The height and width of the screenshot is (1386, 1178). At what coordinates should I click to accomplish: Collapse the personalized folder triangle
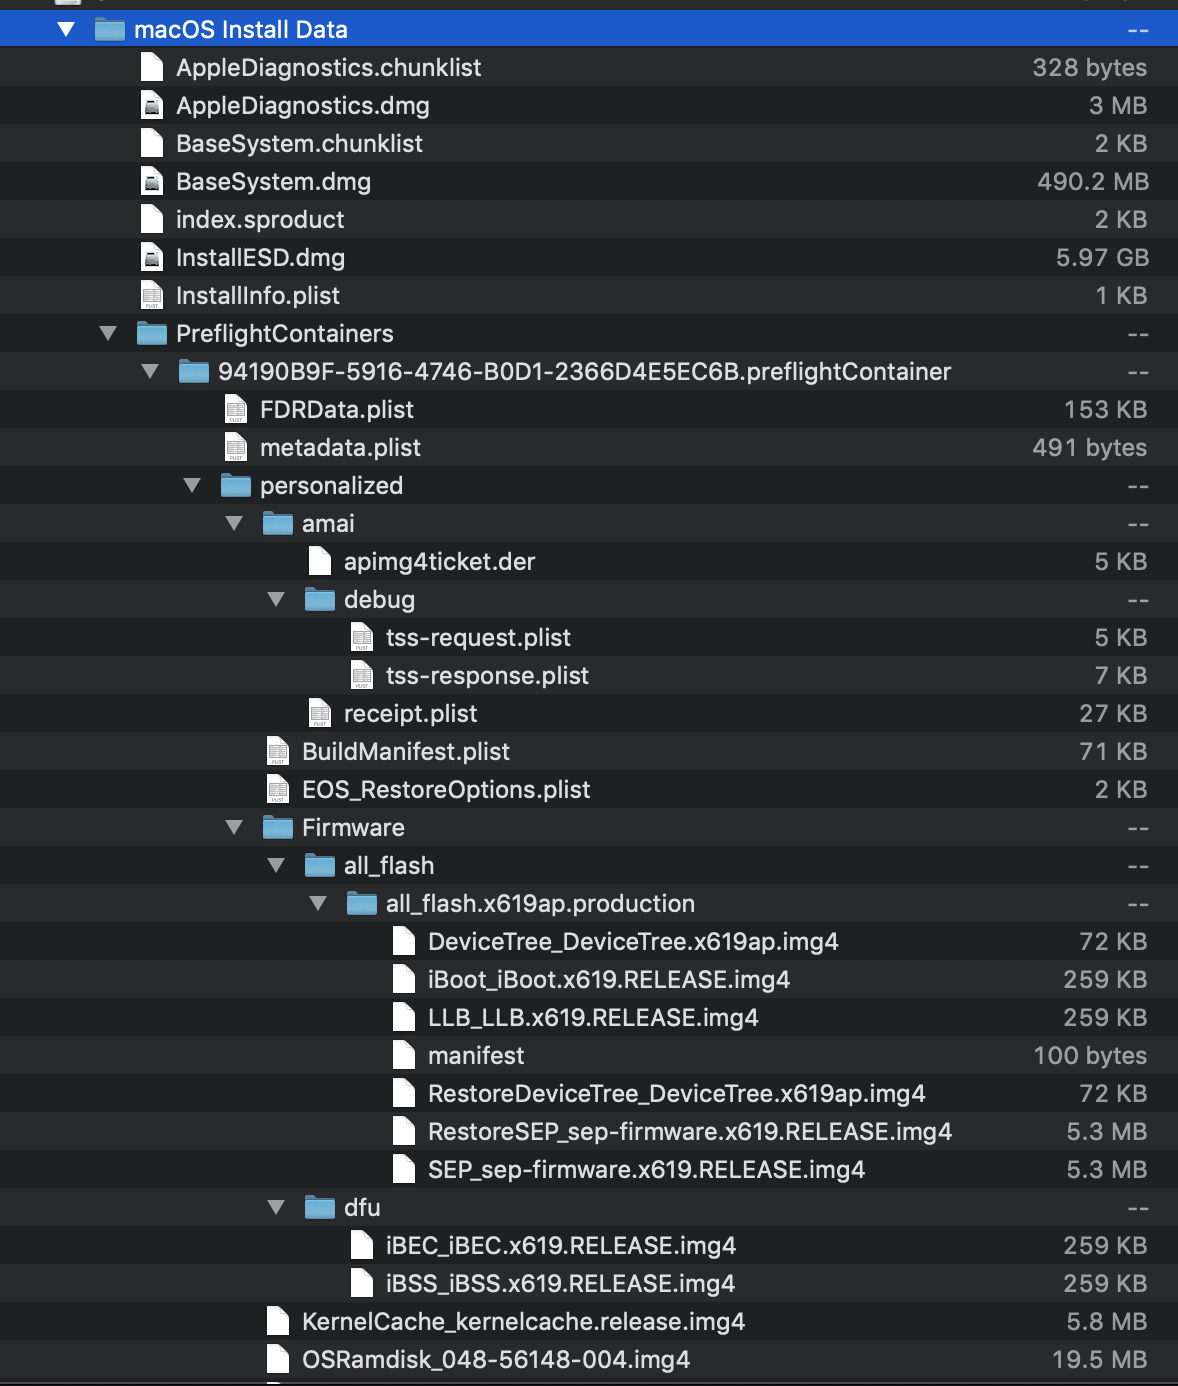192,486
